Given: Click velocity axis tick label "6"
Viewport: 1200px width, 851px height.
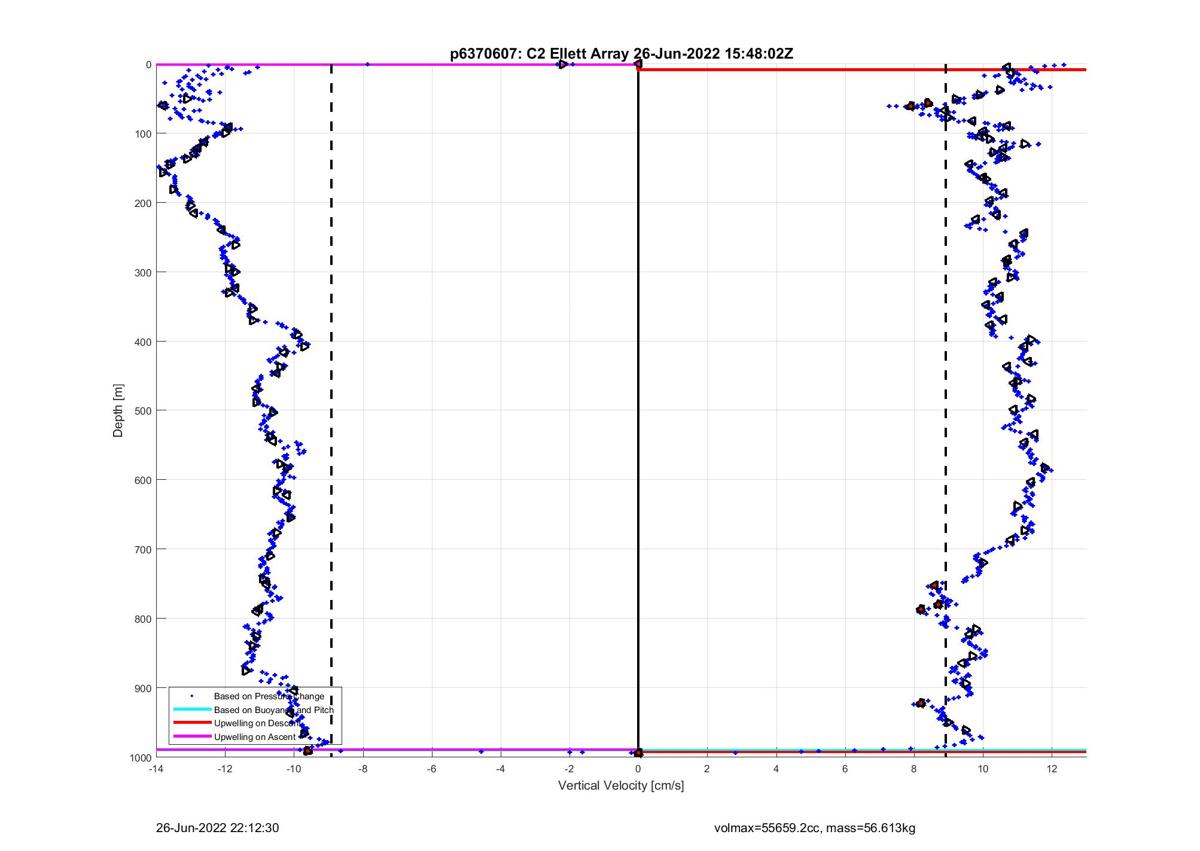Looking at the screenshot, I should 845,769.
